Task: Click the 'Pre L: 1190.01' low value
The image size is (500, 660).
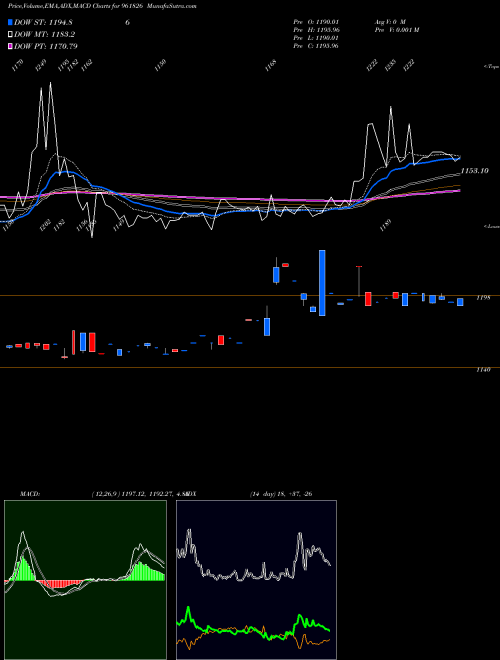Action: 316,38
